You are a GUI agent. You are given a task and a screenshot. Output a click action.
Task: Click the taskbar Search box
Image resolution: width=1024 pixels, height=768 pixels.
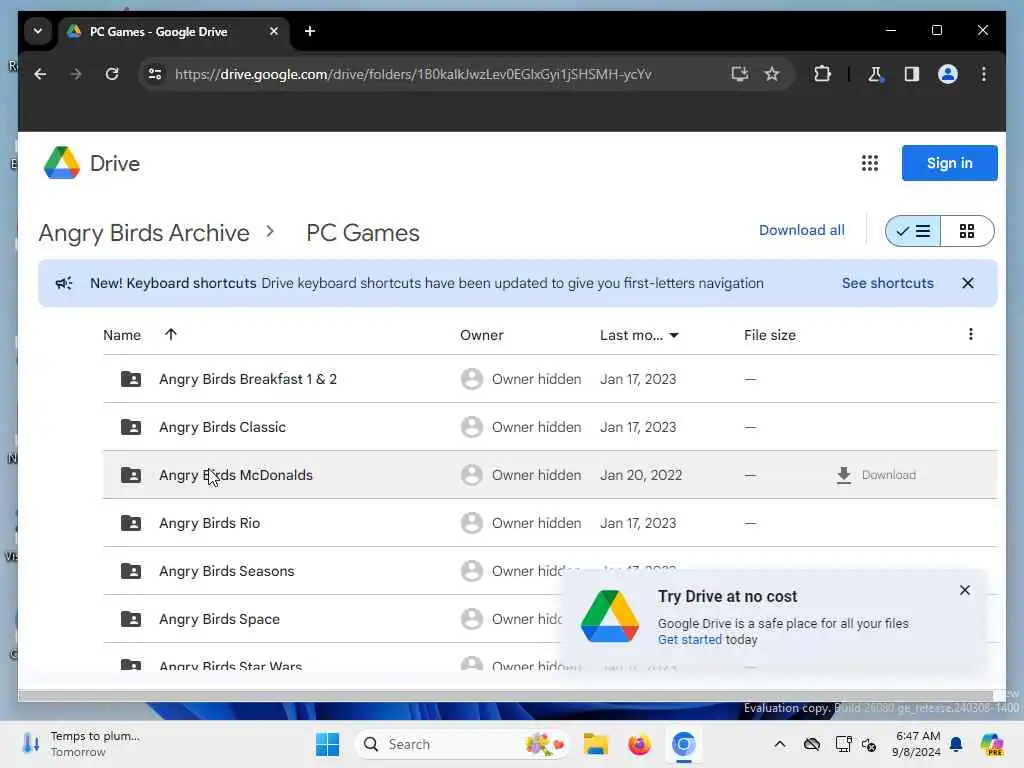tap(460, 744)
